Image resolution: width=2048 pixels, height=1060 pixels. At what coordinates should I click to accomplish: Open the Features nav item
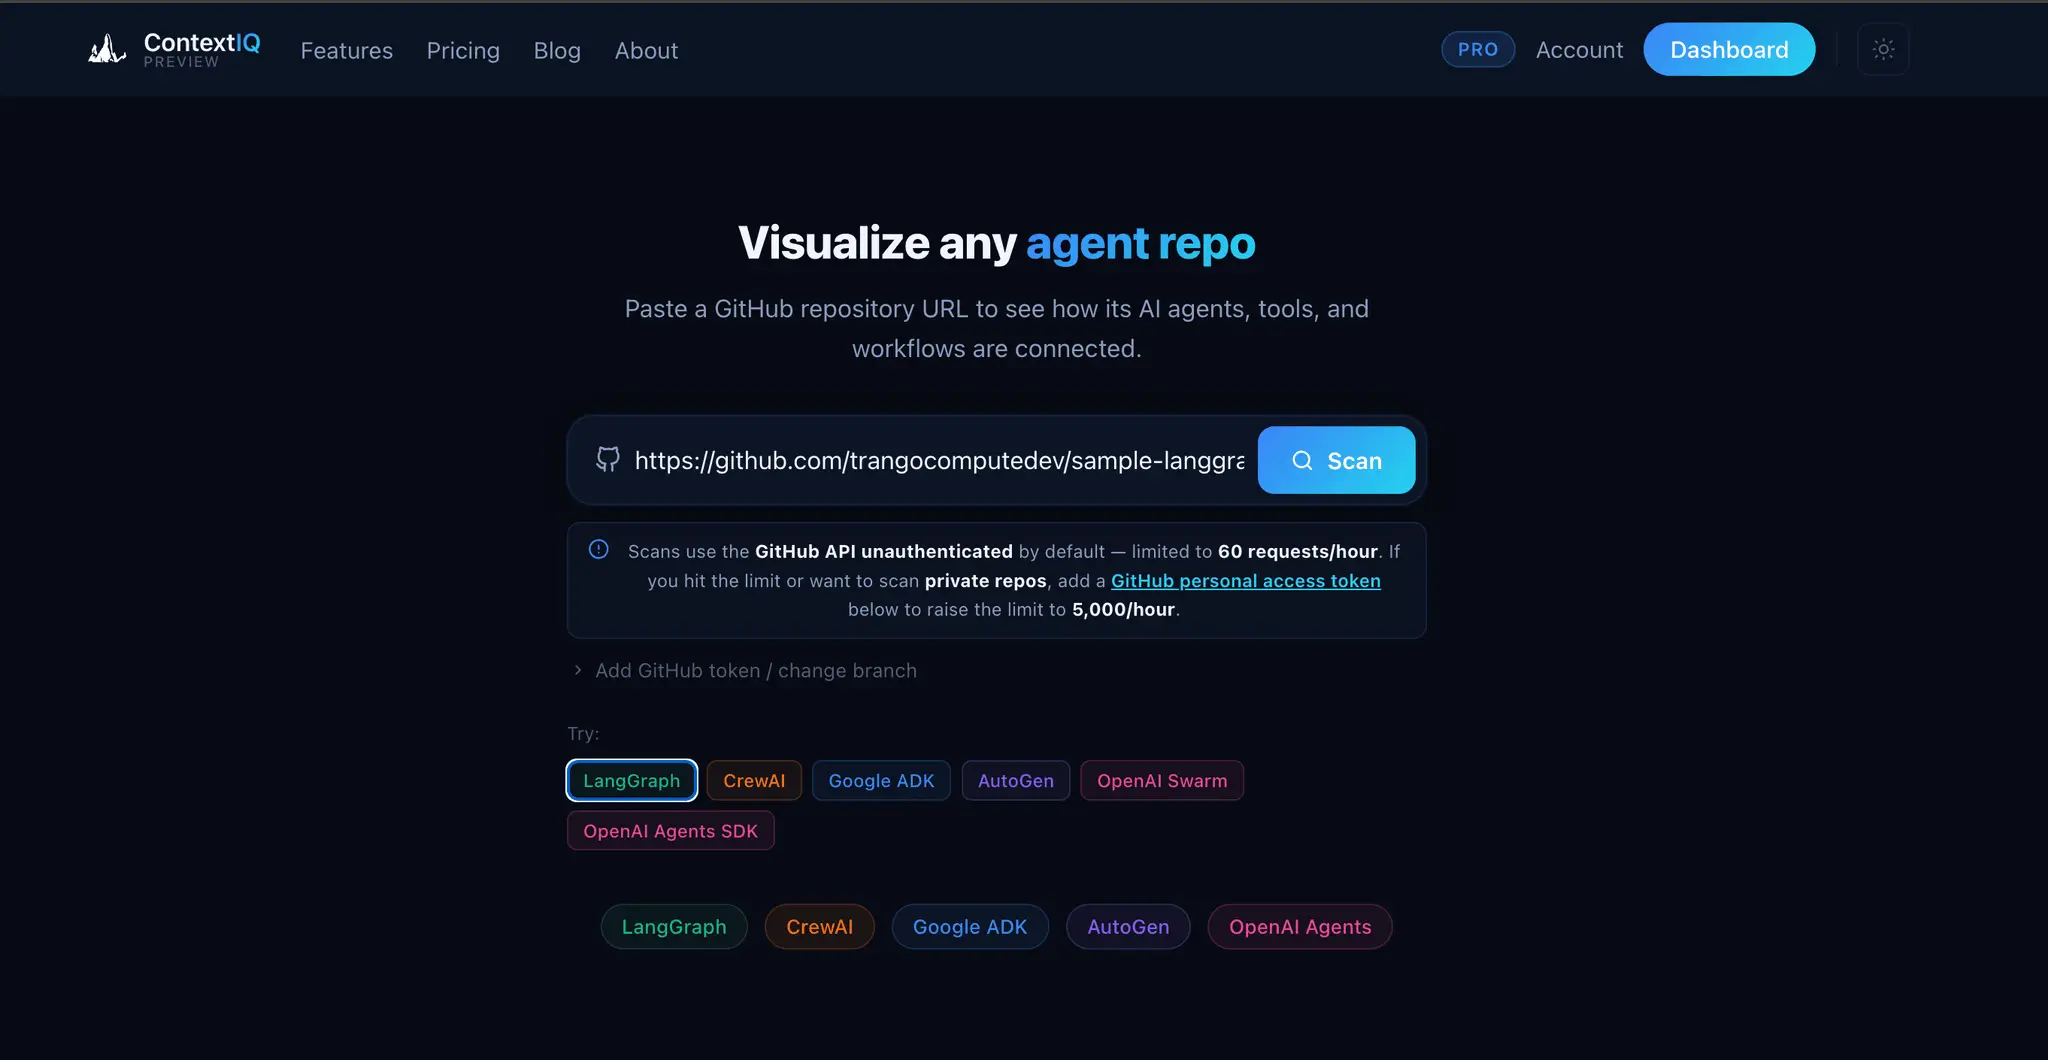(346, 50)
